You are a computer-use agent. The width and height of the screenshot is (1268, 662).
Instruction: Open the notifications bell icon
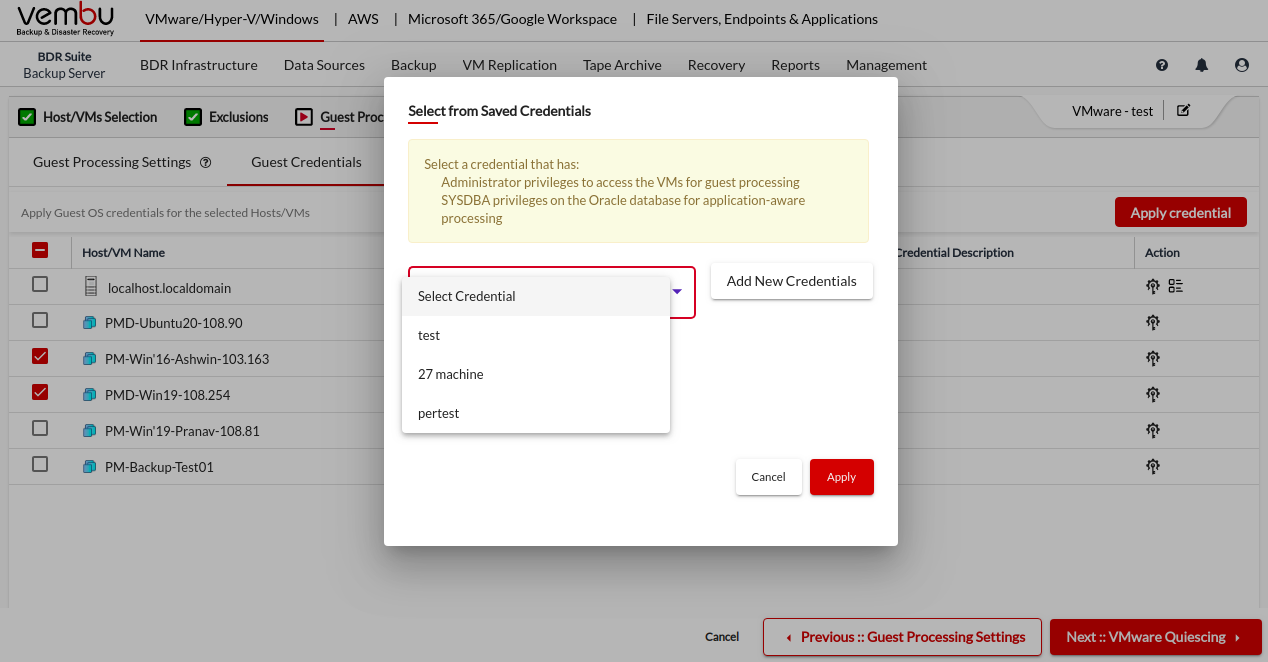[x=1202, y=65]
